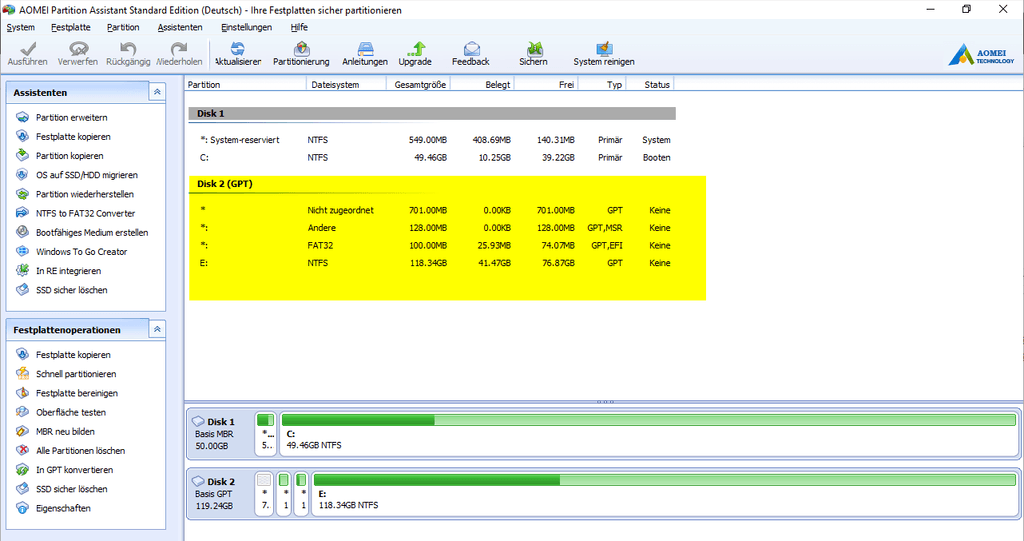Open the Assistenten menu
Viewport: 1024px width, 541px height.
click(180, 27)
